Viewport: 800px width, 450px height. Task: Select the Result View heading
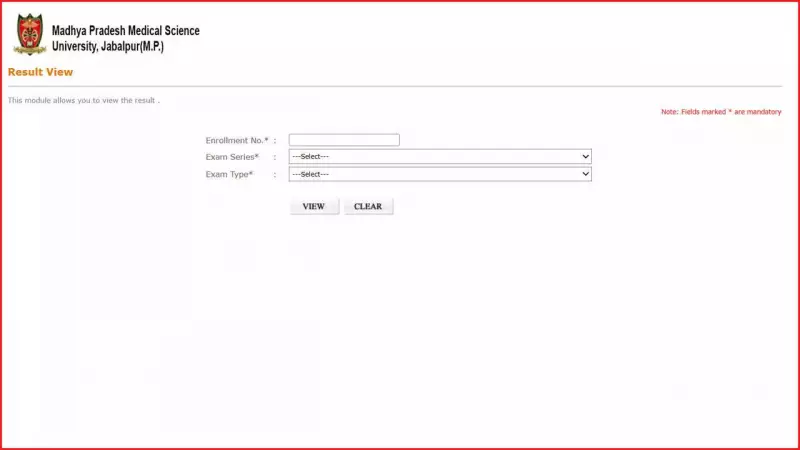(40, 72)
